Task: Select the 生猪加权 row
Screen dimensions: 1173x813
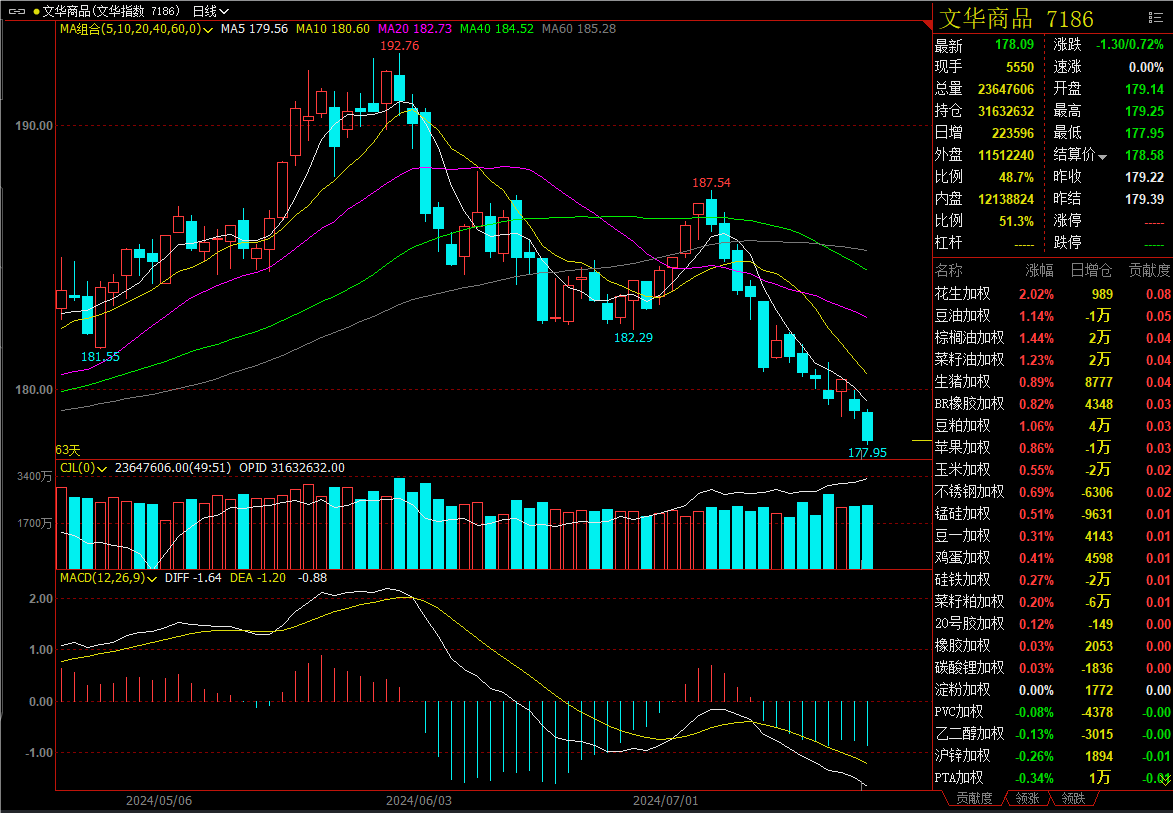Action: coord(1053,381)
